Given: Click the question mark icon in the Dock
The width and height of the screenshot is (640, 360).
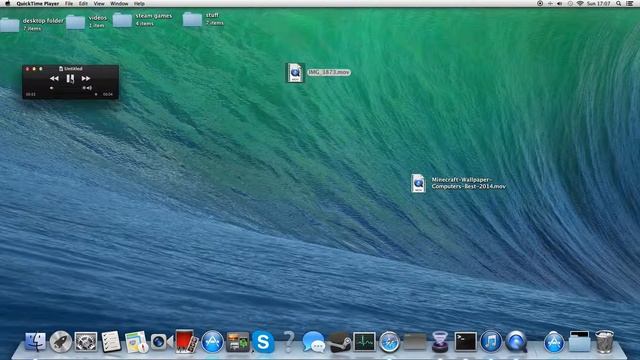Looking at the screenshot, I should pyautogui.click(x=288, y=342).
